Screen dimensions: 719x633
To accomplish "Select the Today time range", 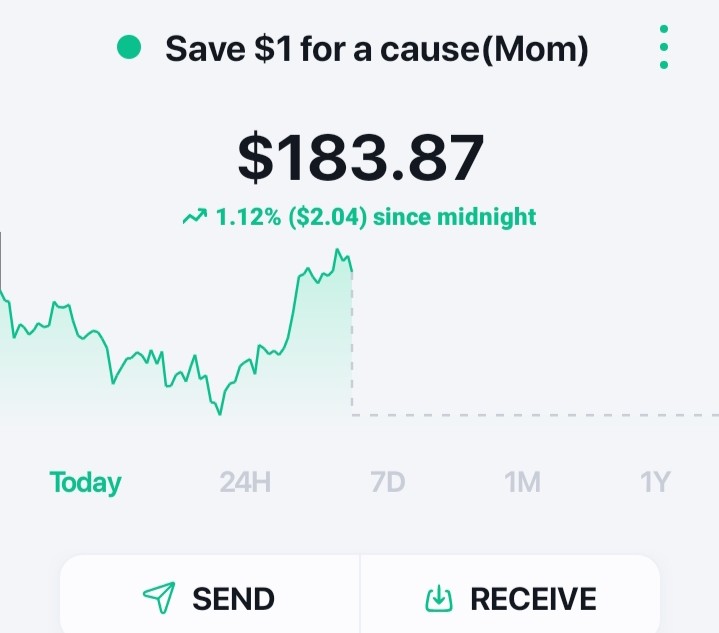I will pos(85,483).
